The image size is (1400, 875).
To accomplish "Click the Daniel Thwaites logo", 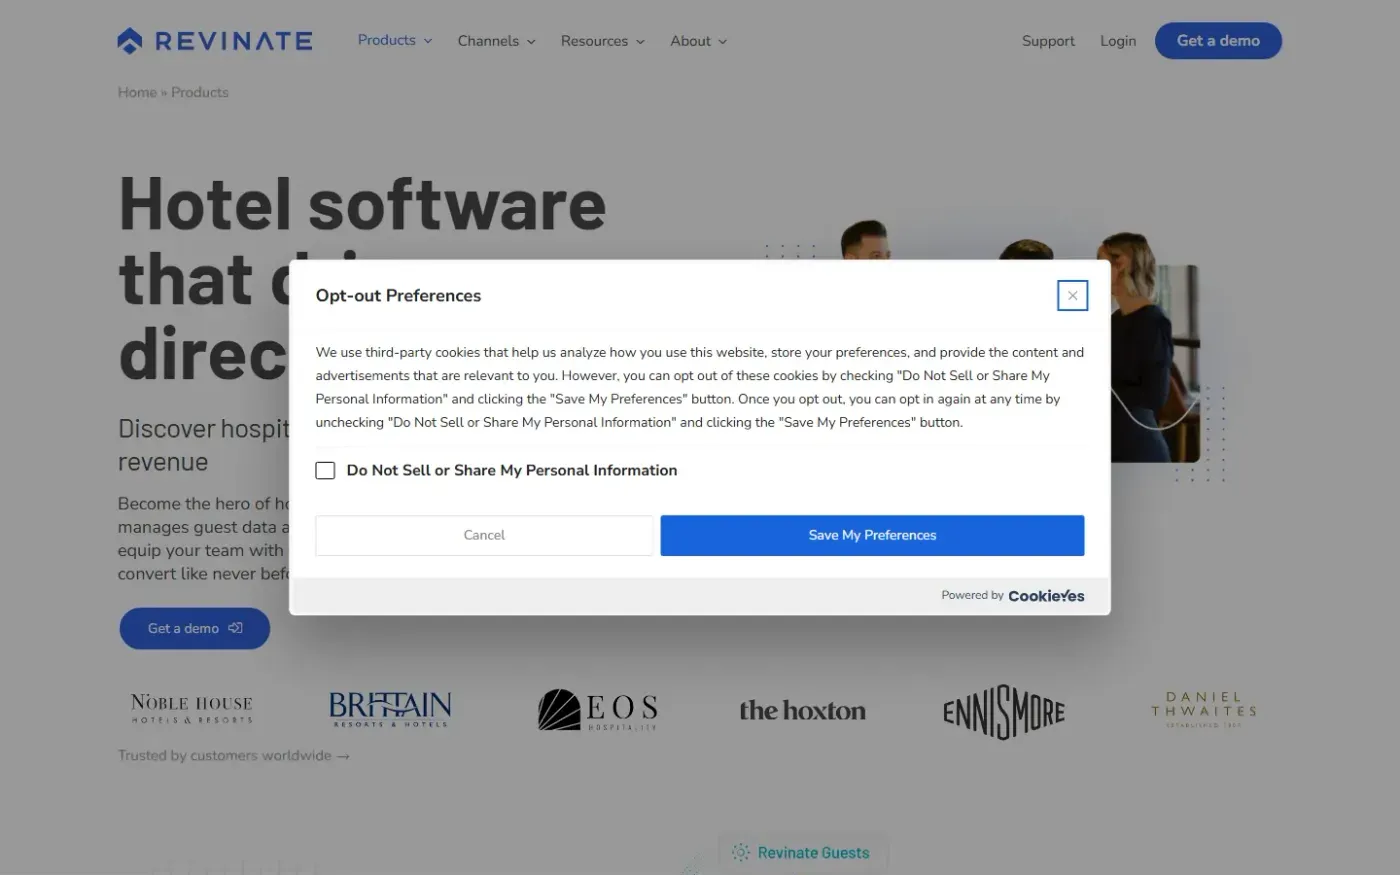I will (x=1203, y=709).
